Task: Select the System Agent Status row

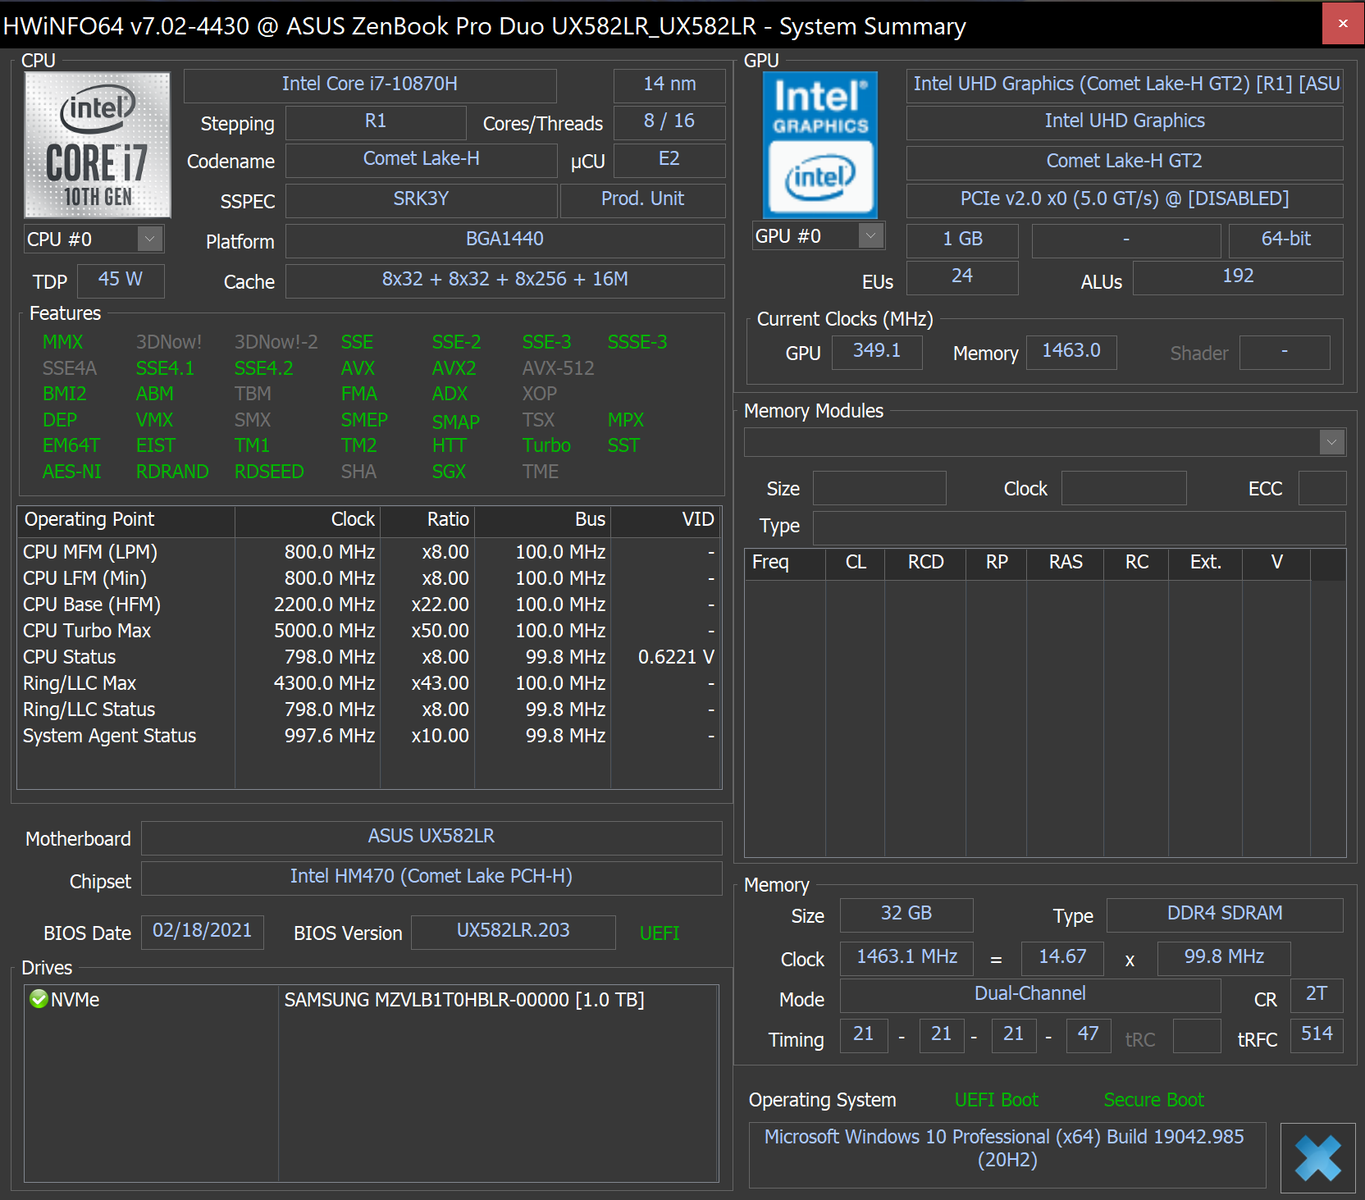Action: pyautogui.click(x=369, y=736)
